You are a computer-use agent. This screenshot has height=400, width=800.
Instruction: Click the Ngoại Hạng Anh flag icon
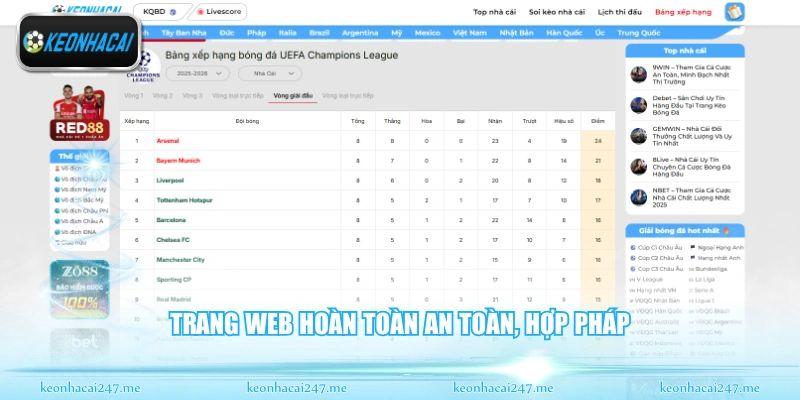(692, 247)
